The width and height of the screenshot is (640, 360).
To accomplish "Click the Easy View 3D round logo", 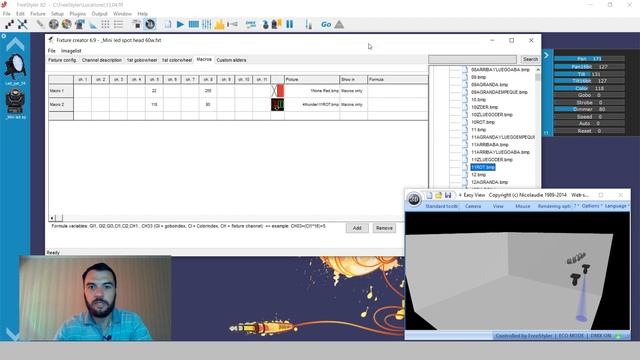I will coord(414,199).
